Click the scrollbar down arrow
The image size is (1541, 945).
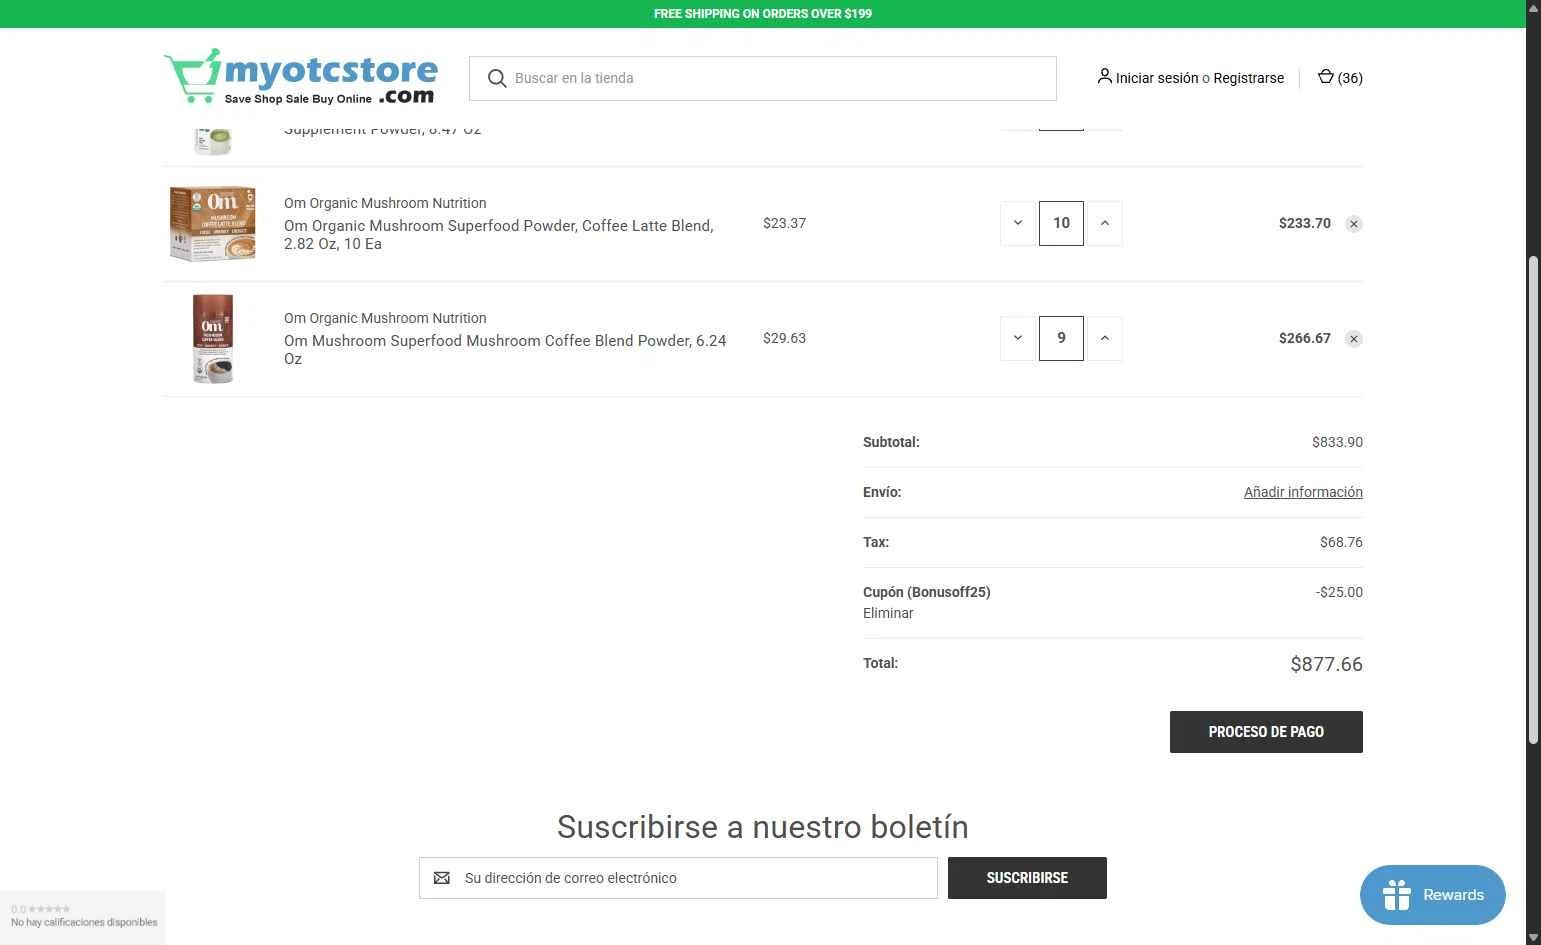[x=1533, y=937]
